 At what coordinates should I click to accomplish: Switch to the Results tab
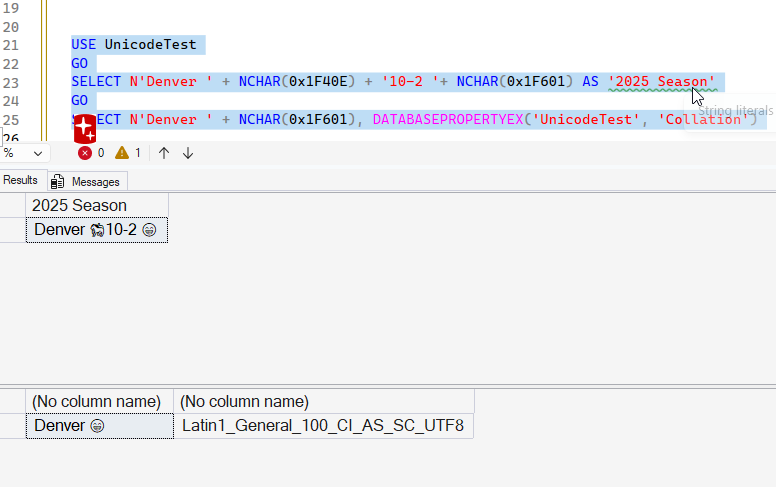coord(19,180)
